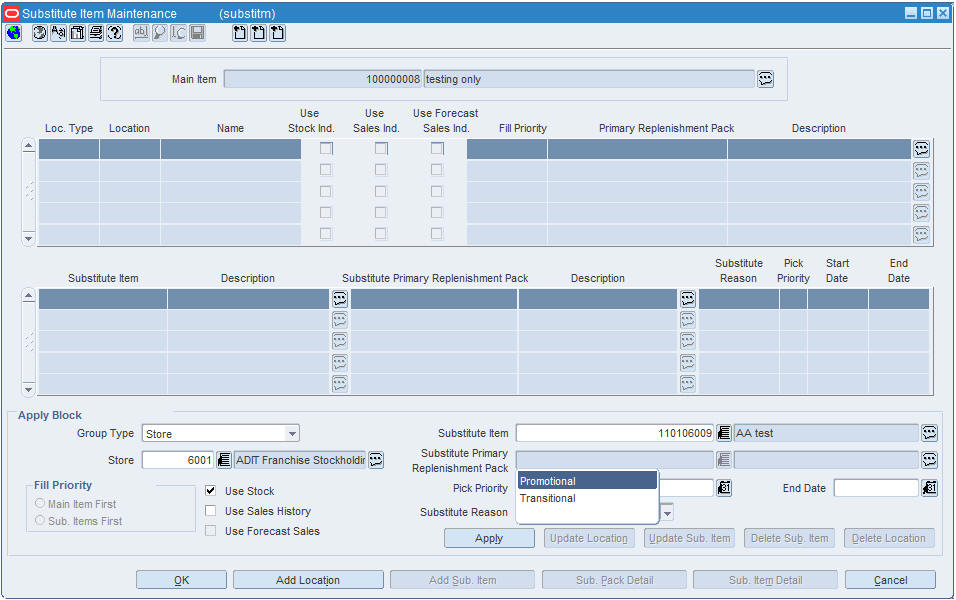Image resolution: width=956 pixels, height=600 pixels.
Task: Uncheck the Use Stock checkbox
Action: (210, 490)
